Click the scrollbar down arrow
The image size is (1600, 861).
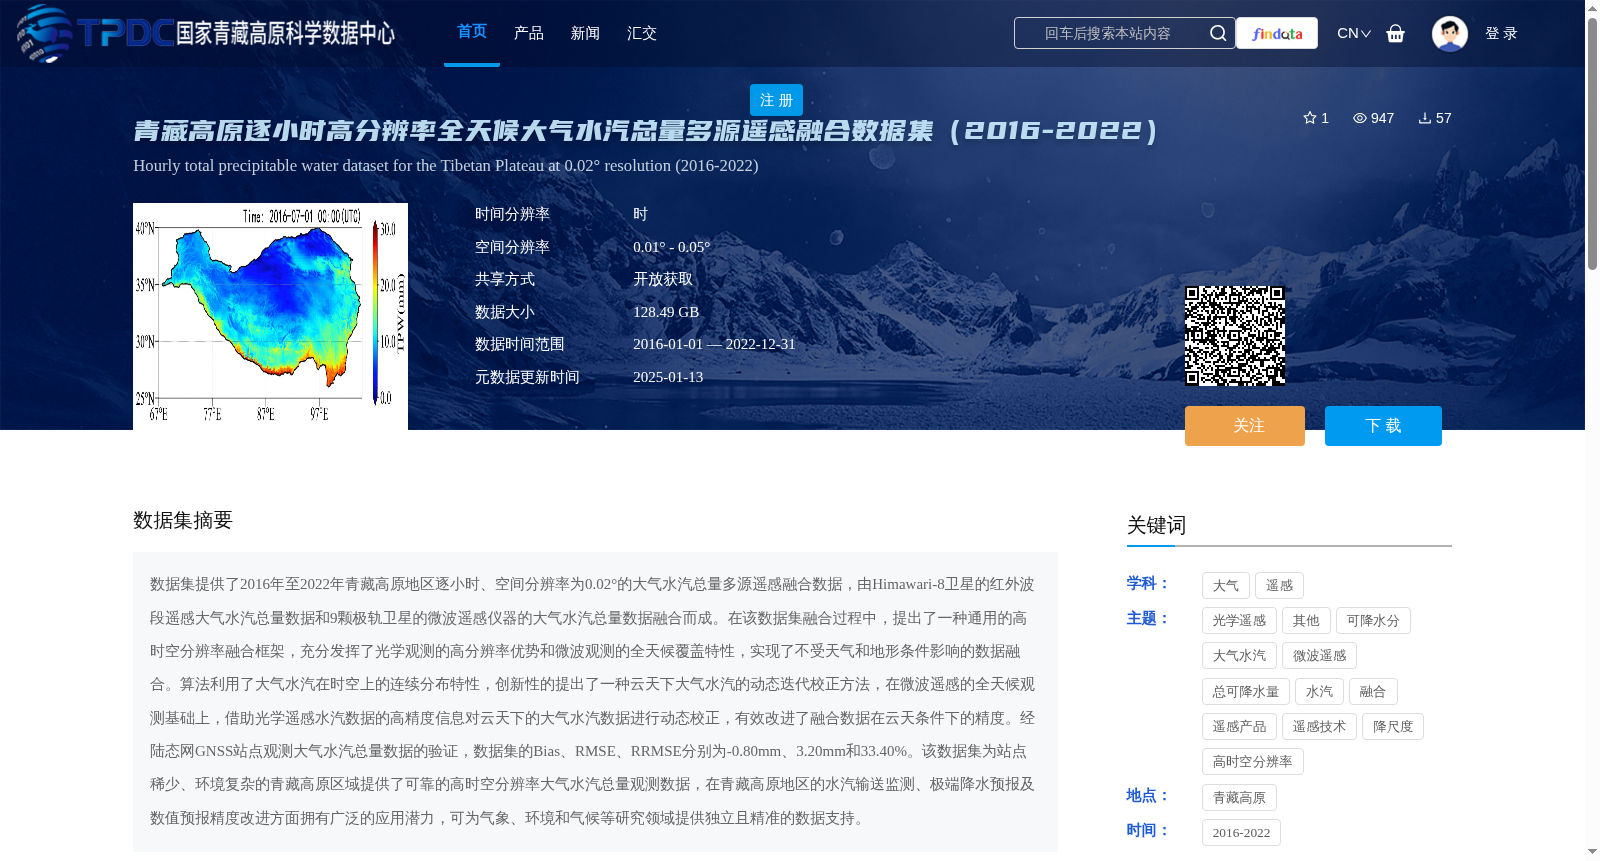coord(1592,852)
